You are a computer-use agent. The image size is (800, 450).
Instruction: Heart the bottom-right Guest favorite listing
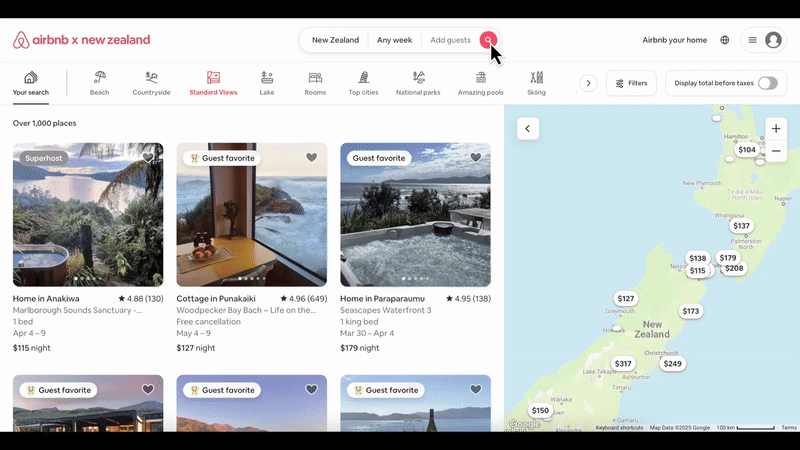tap(476, 390)
